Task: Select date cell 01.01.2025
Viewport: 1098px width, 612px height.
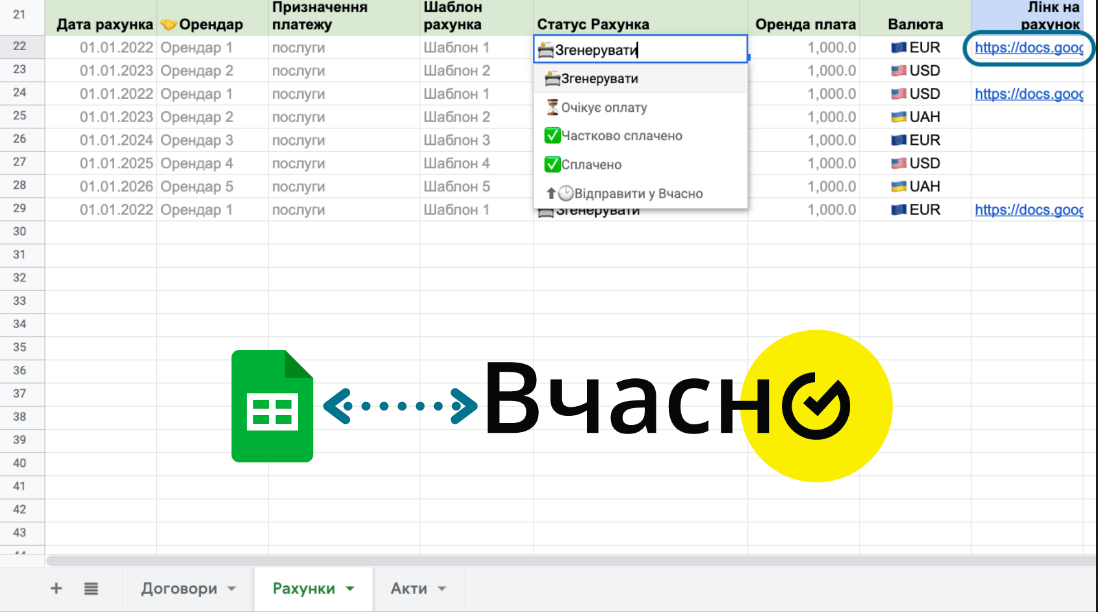Action: point(101,163)
